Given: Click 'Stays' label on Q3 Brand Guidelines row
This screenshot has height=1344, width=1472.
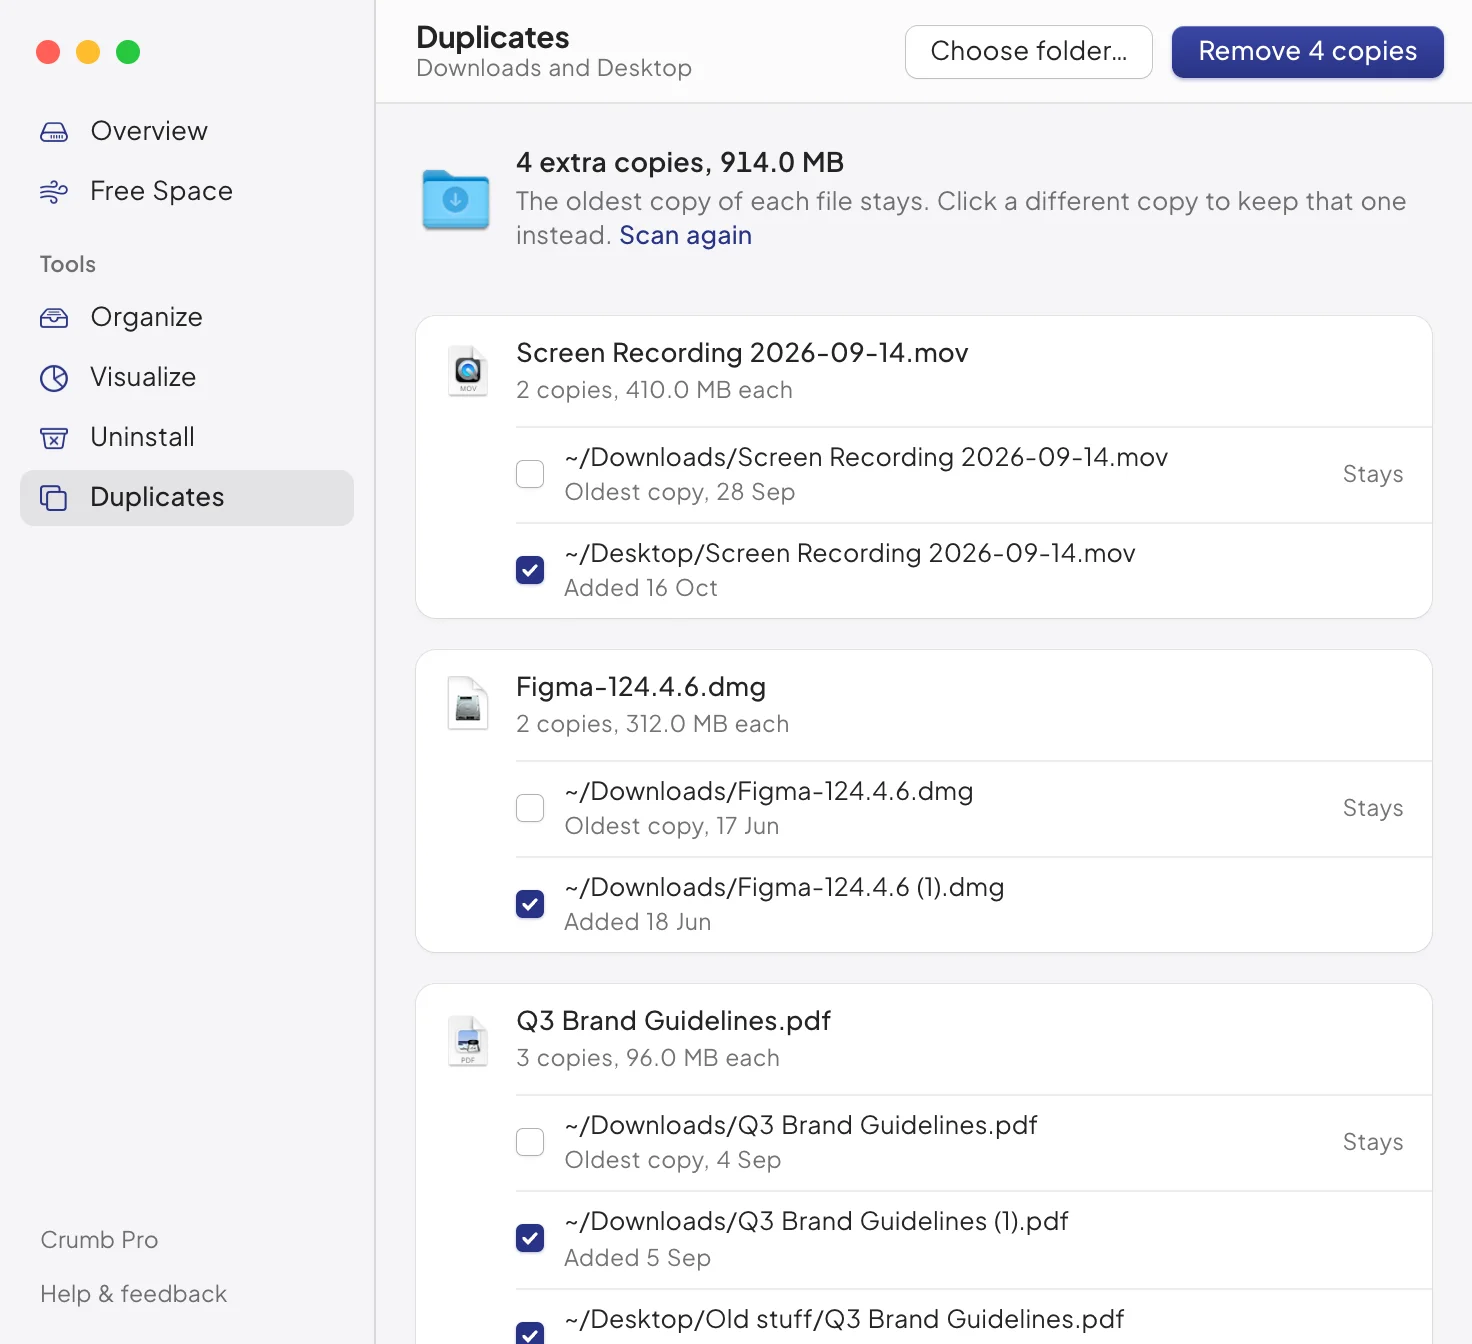Looking at the screenshot, I should pos(1373,1142).
